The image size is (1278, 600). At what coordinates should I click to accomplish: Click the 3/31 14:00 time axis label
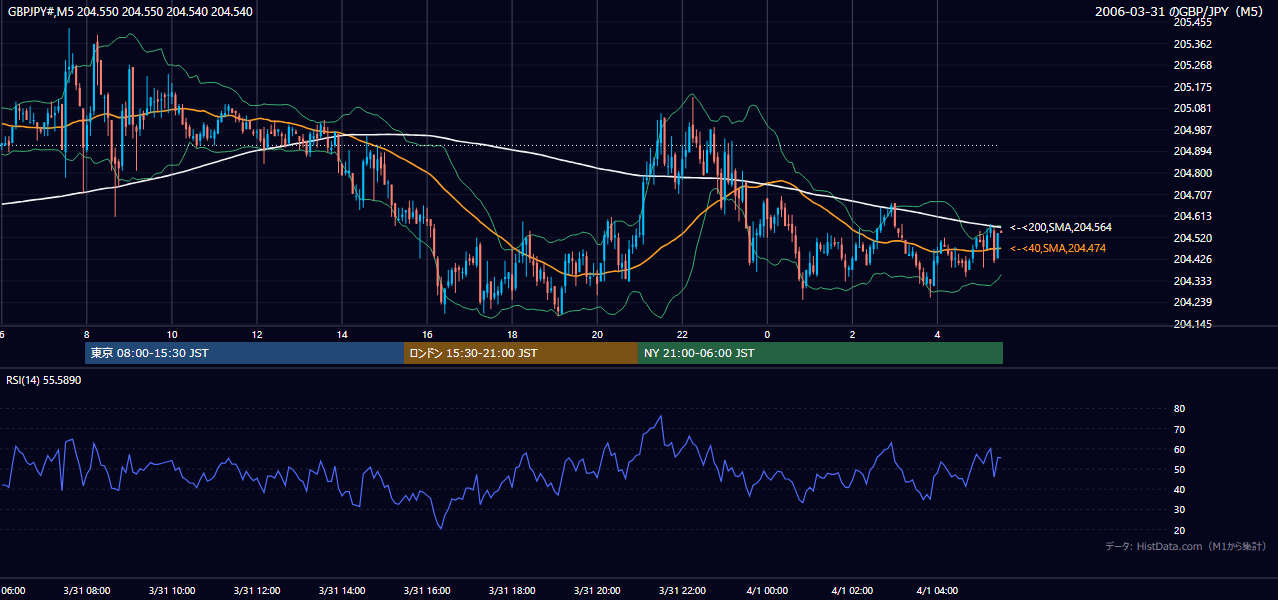tap(342, 591)
